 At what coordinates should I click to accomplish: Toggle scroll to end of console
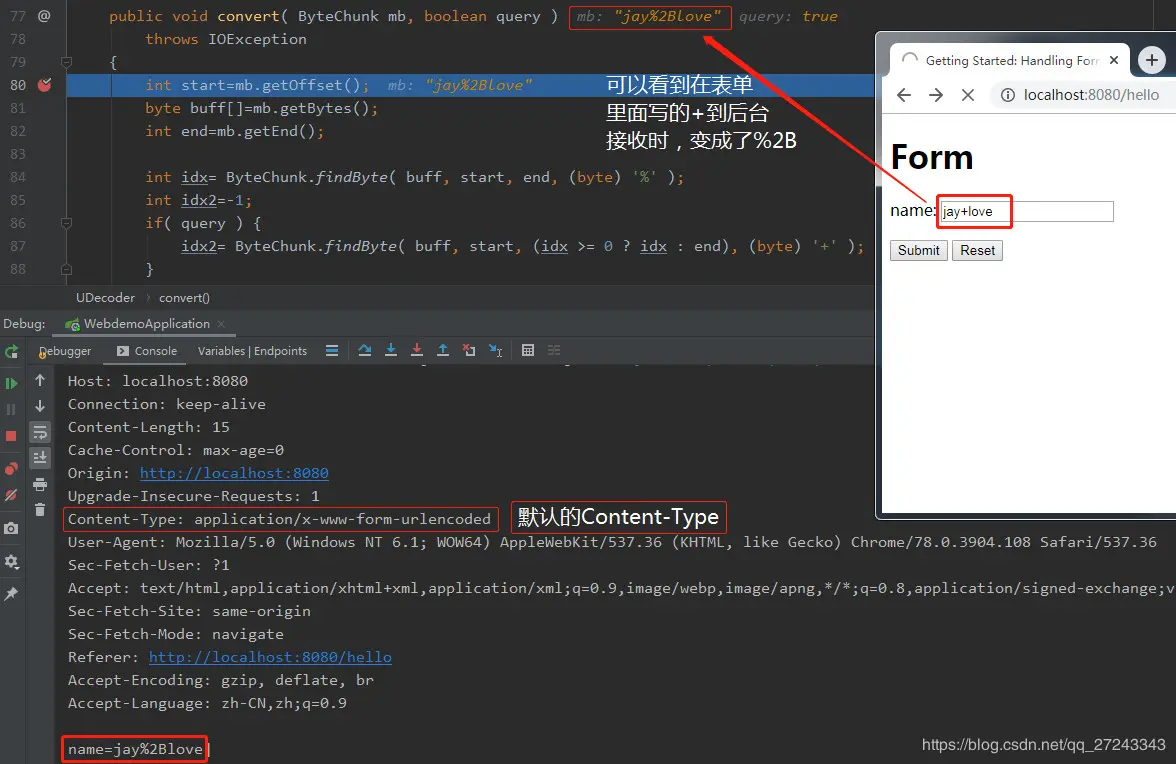point(40,457)
